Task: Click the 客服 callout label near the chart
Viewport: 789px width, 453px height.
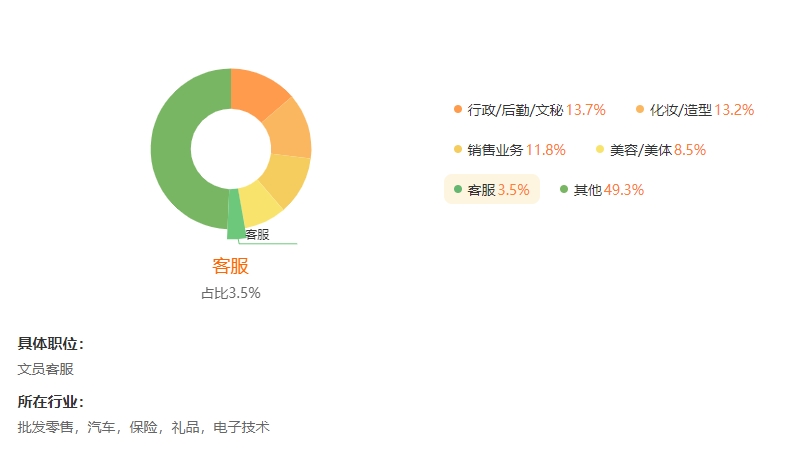Action: coord(257,235)
